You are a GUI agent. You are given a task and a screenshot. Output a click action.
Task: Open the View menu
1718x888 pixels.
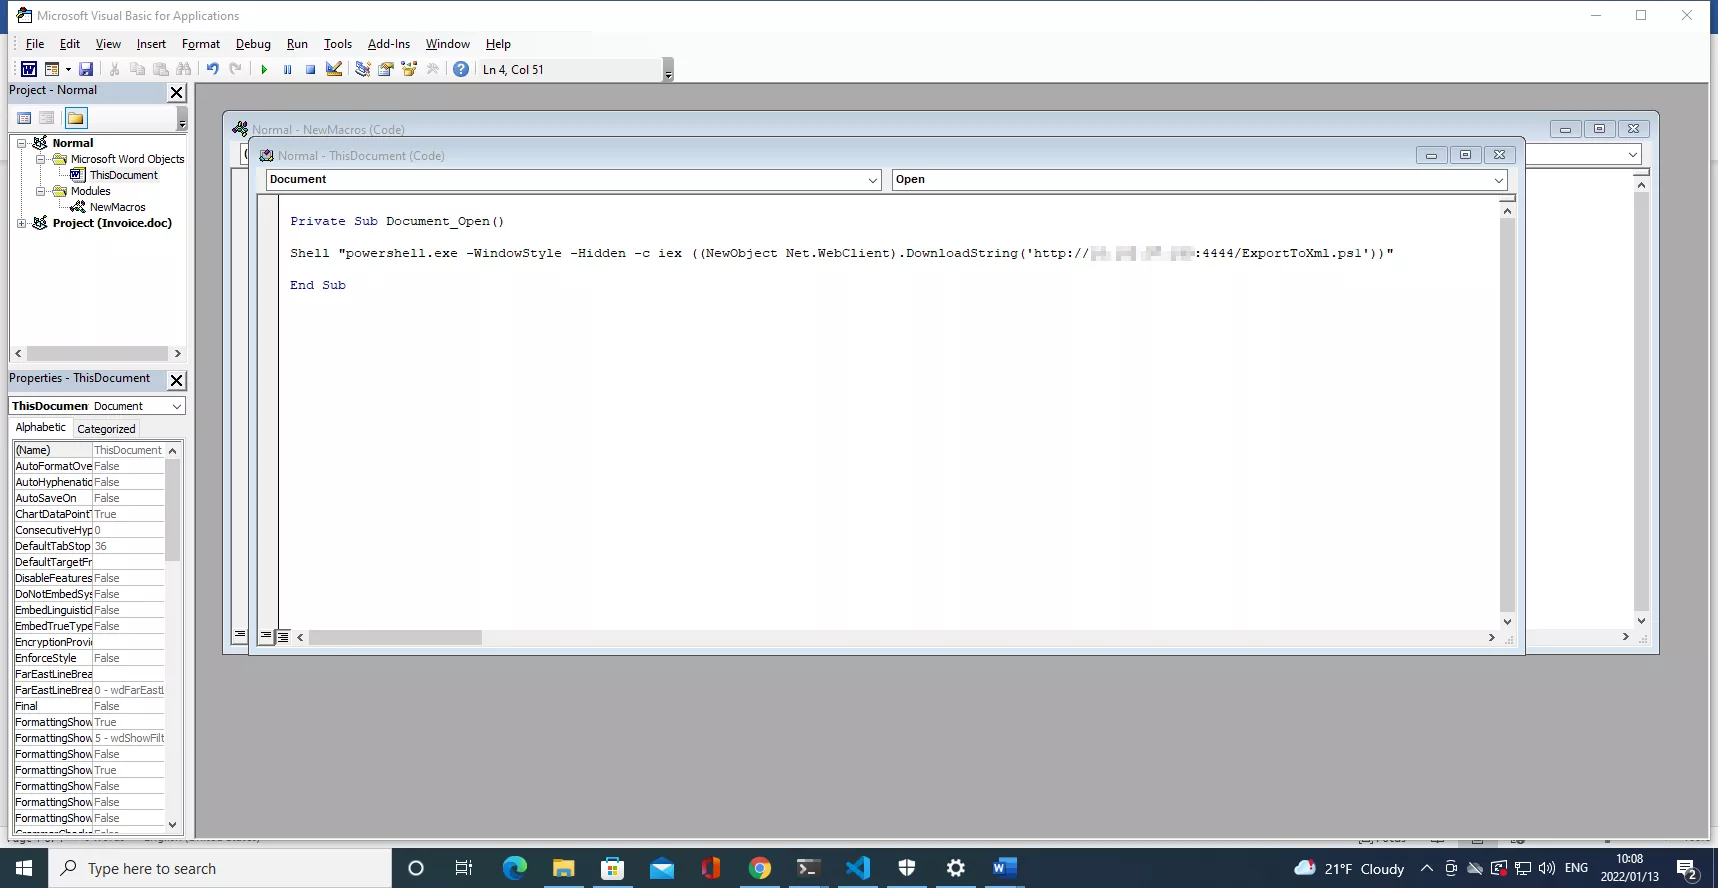(x=108, y=44)
